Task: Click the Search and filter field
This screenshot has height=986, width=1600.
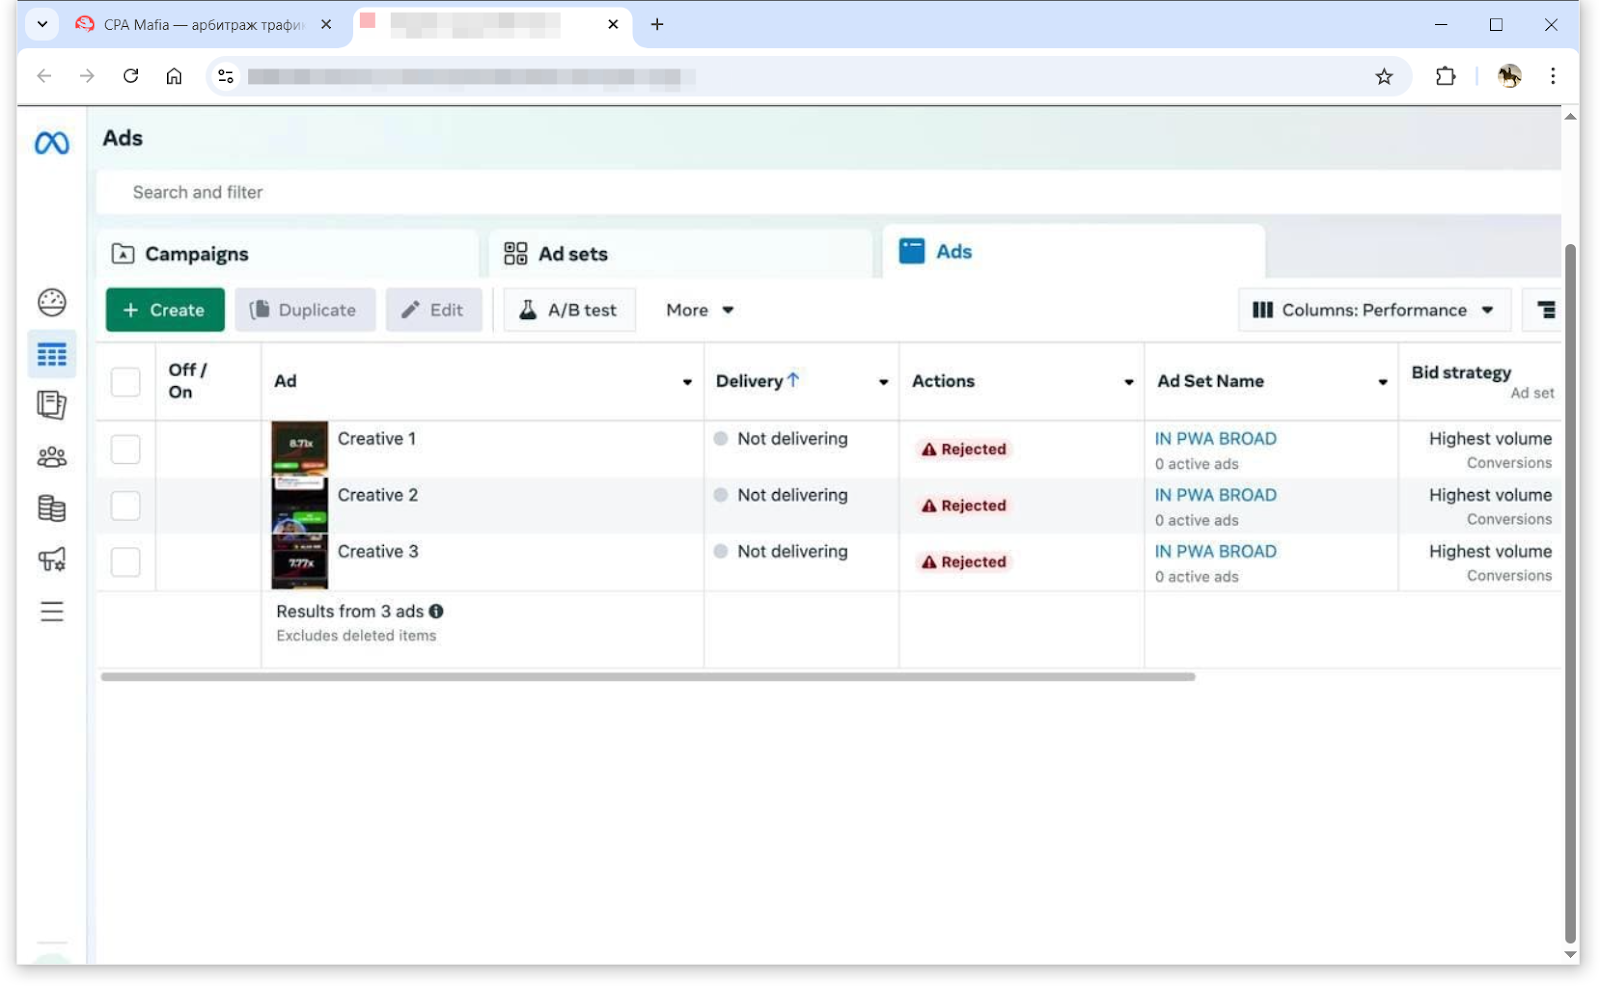Action: point(828,192)
